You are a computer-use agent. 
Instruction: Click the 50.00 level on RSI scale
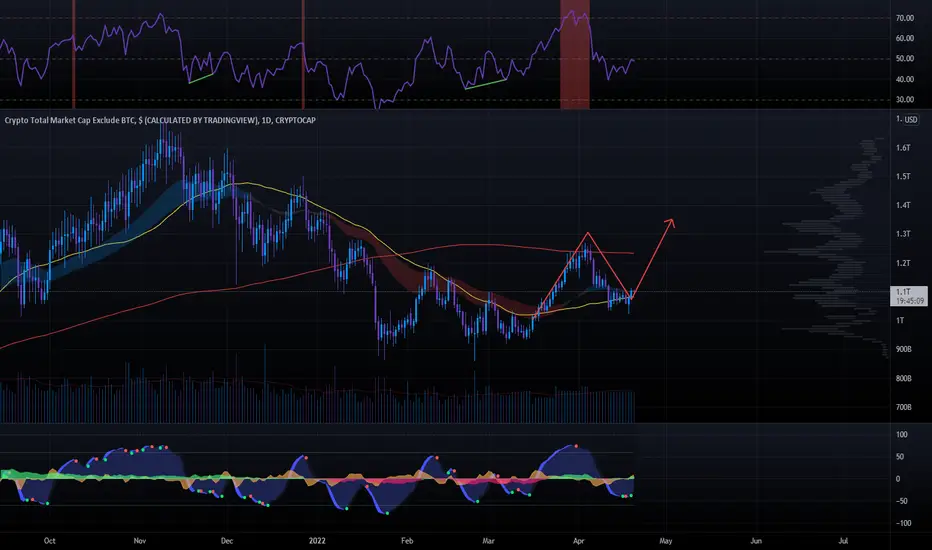(905, 58)
